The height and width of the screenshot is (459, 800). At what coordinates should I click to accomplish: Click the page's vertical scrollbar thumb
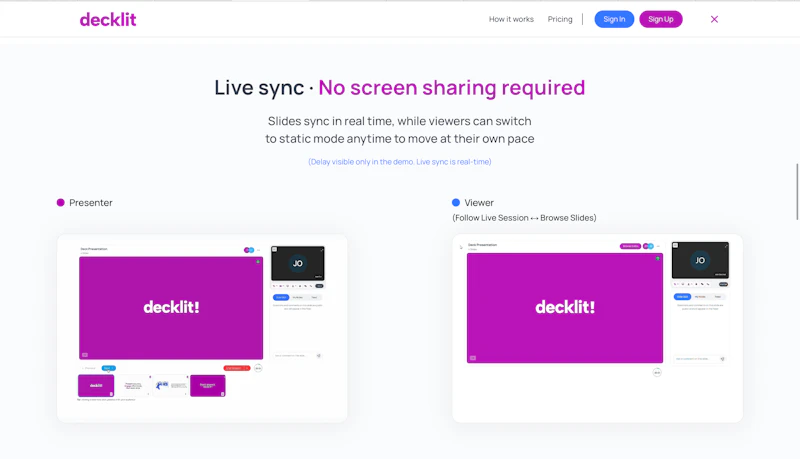tap(797, 192)
